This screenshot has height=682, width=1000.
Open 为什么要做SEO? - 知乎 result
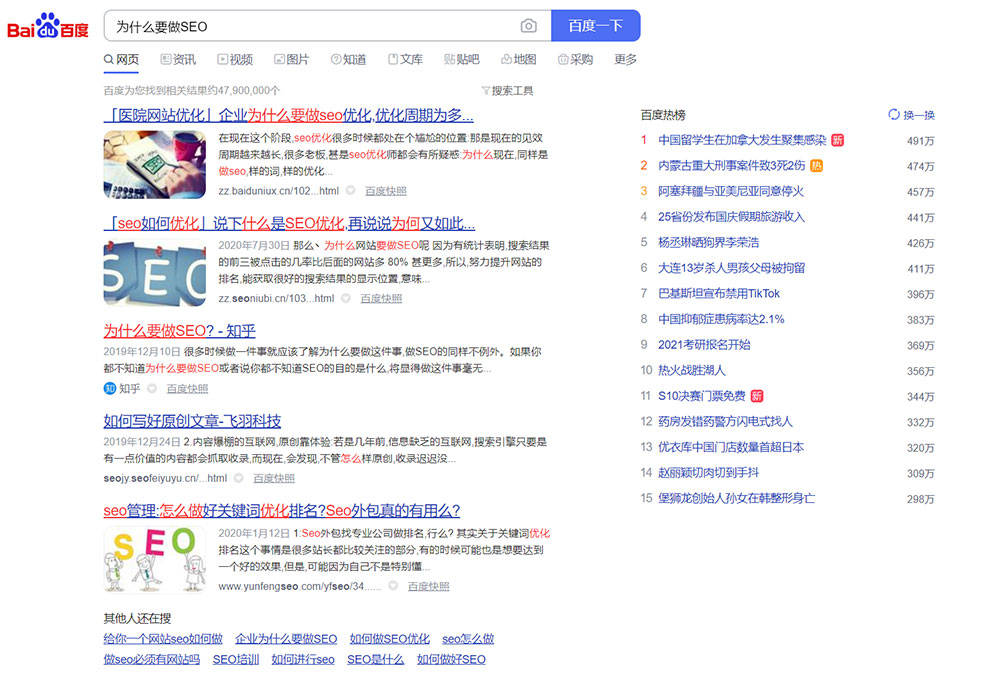click(180, 331)
